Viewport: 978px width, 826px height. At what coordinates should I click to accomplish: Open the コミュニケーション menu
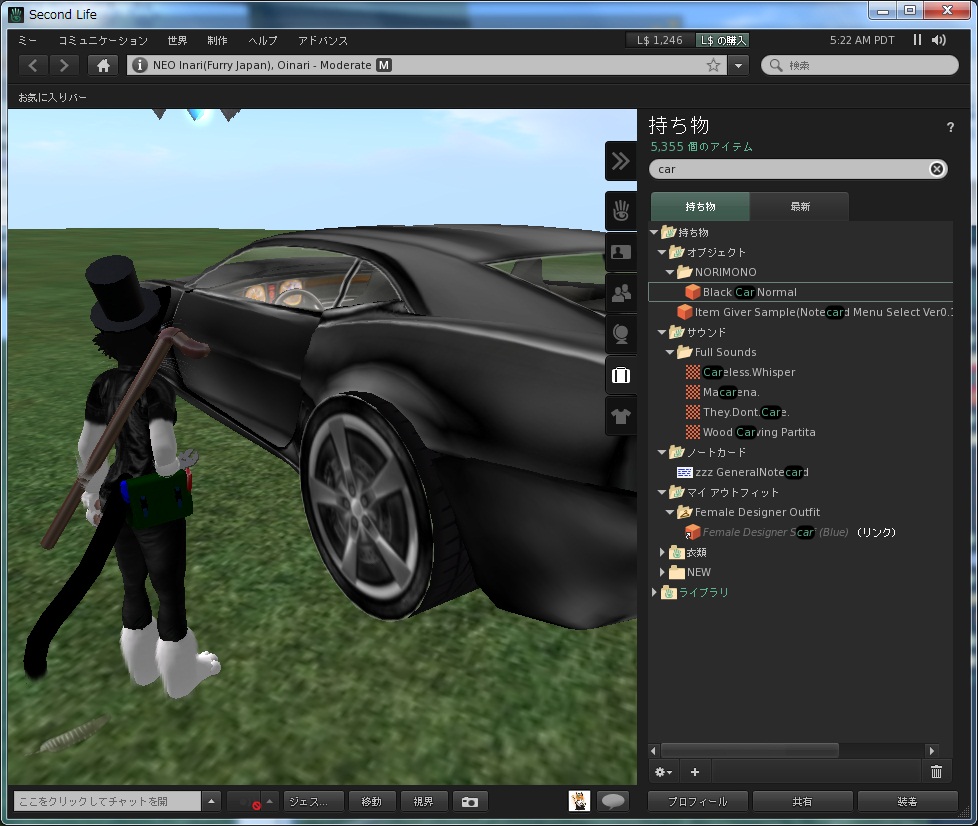click(x=103, y=41)
